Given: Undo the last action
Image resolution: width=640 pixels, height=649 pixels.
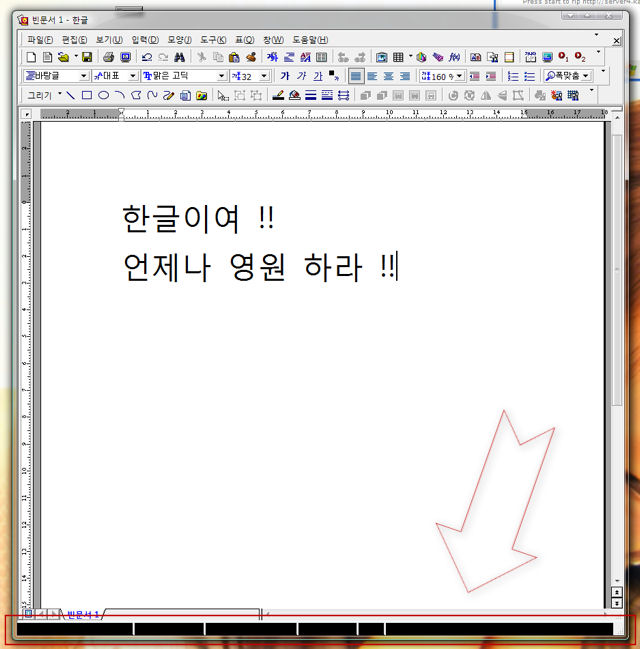Looking at the screenshot, I should pyautogui.click(x=147, y=57).
